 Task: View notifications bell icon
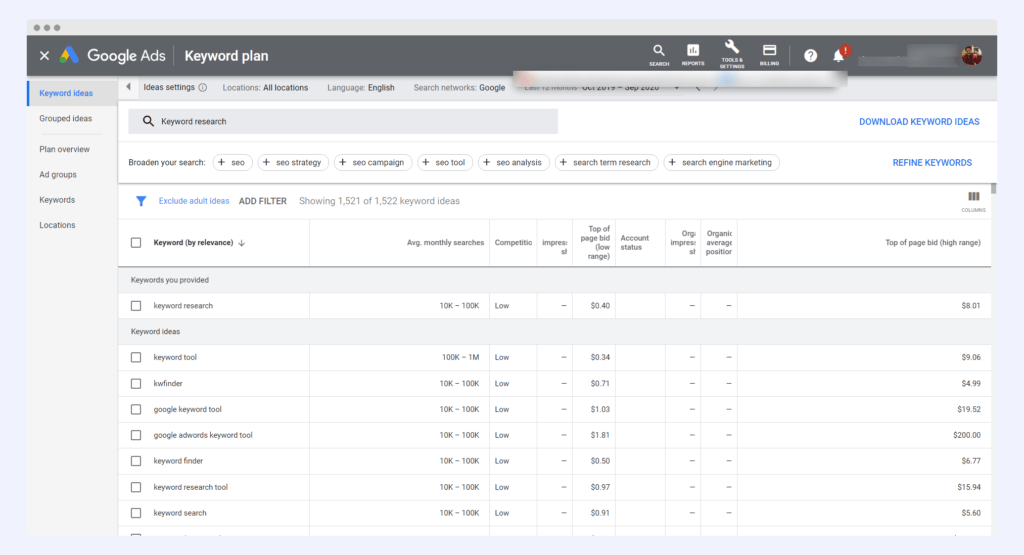tap(839, 56)
